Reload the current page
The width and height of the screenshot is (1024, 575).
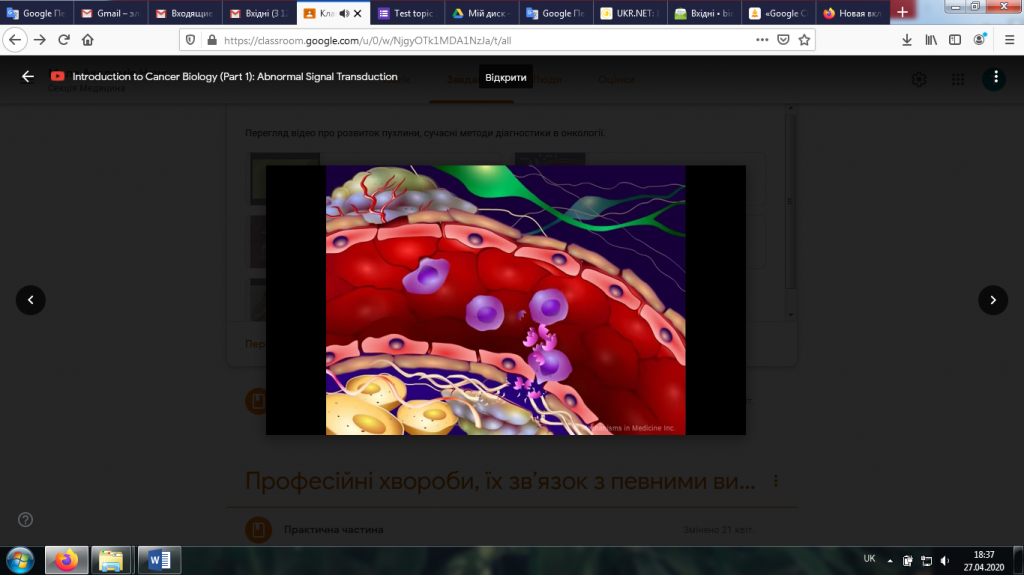click(64, 40)
